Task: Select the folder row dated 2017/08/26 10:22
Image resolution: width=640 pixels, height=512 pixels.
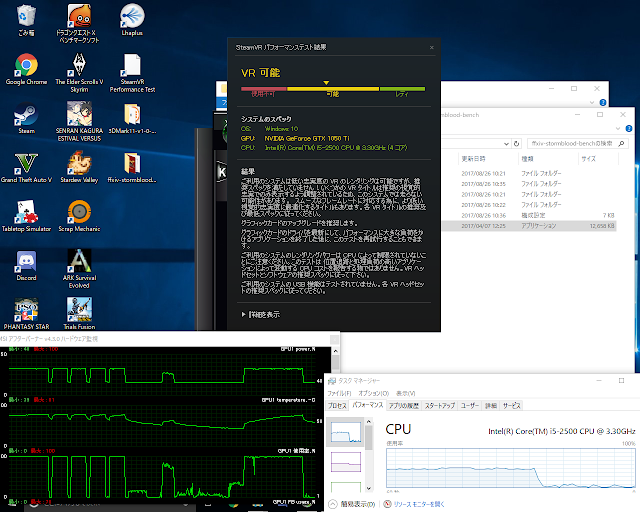Action: (529, 205)
